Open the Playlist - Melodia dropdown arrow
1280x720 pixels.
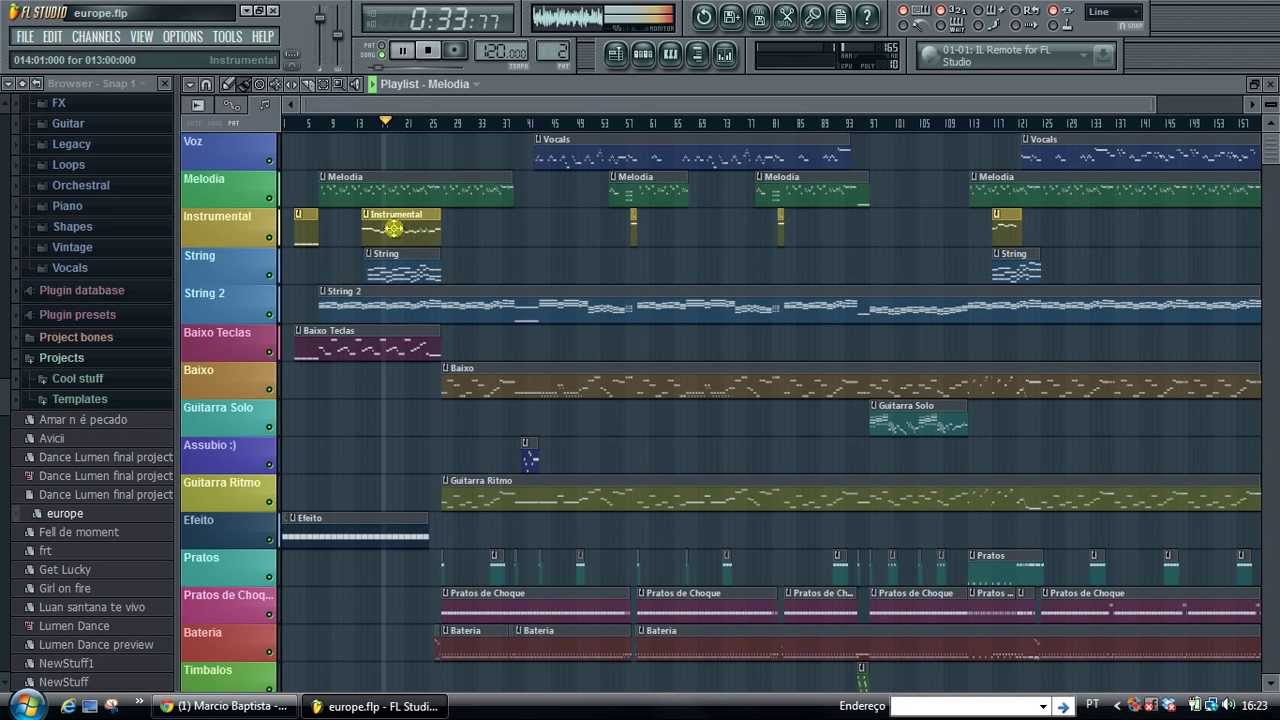click(x=477, y=85)
